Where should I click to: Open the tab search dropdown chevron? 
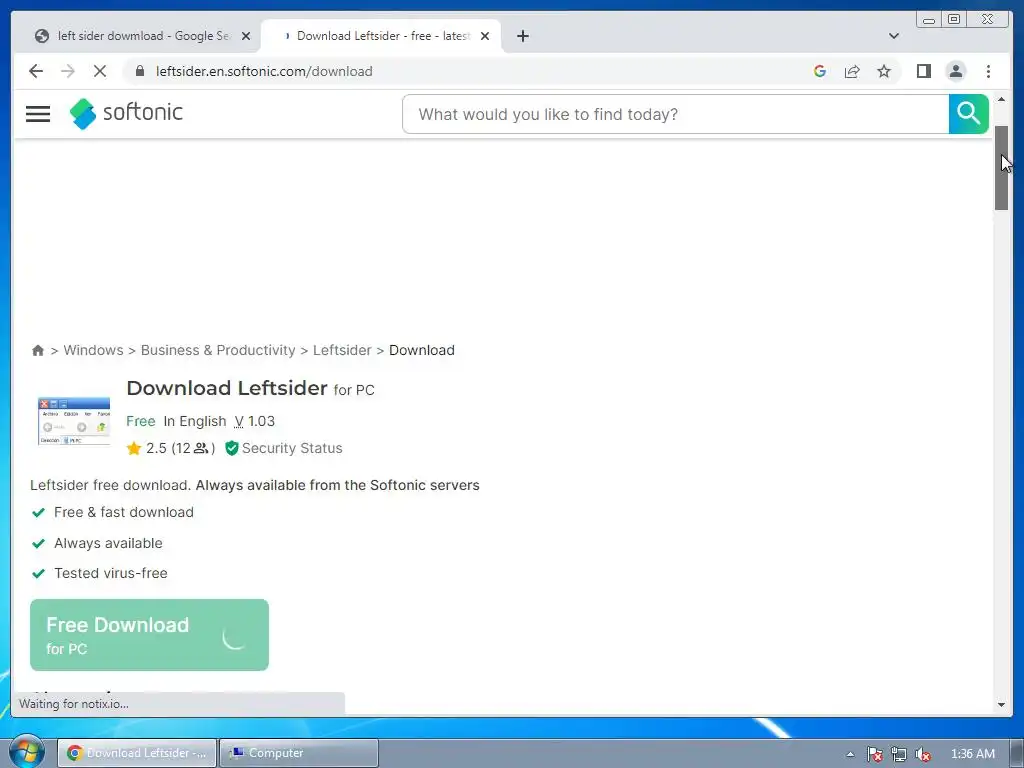click(893, 36)
